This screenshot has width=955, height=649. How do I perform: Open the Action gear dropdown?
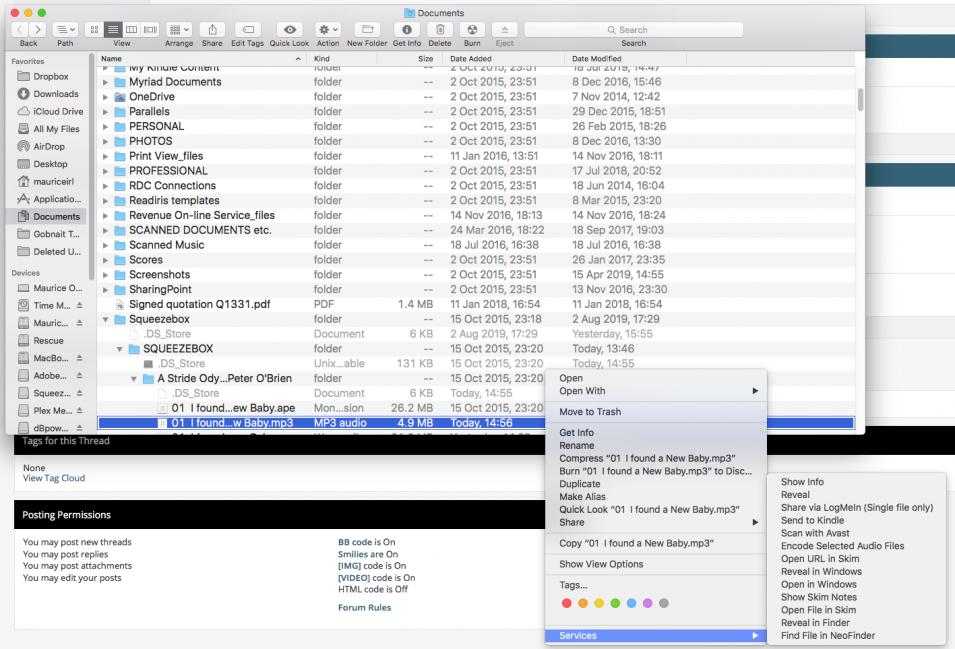pos(327,31)
